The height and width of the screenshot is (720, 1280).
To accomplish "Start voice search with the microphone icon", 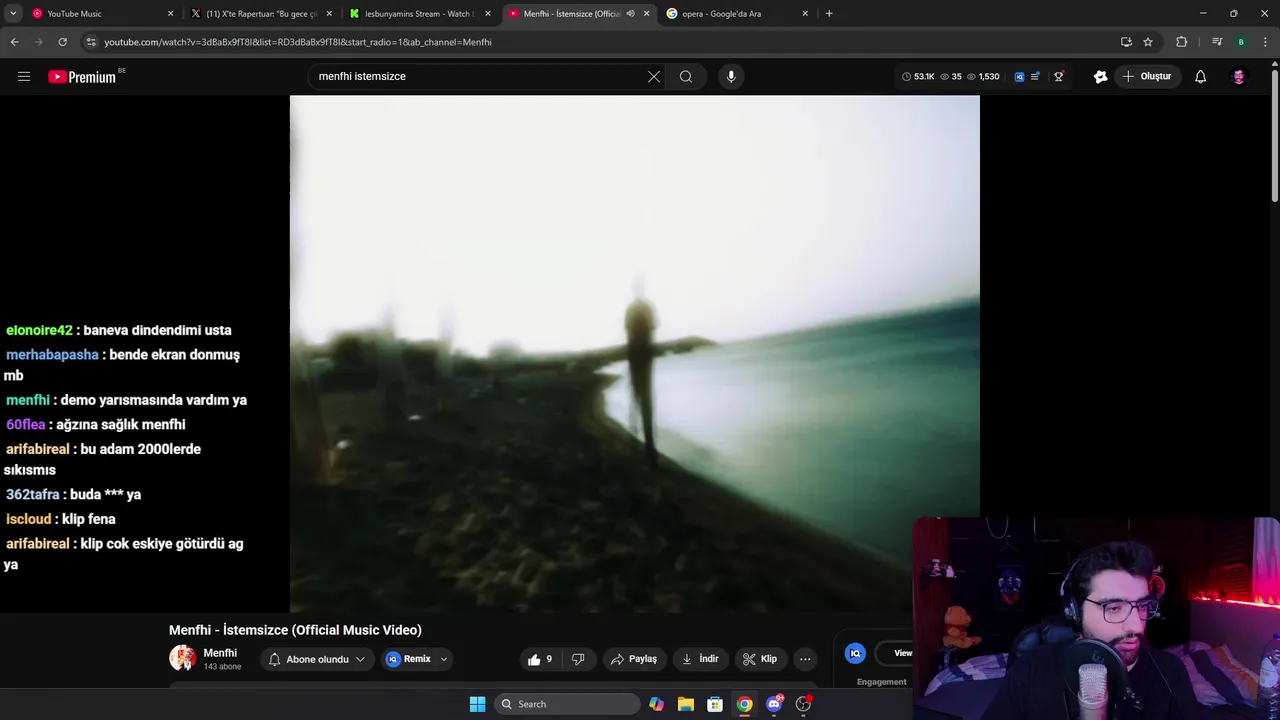I will point(731,76).
